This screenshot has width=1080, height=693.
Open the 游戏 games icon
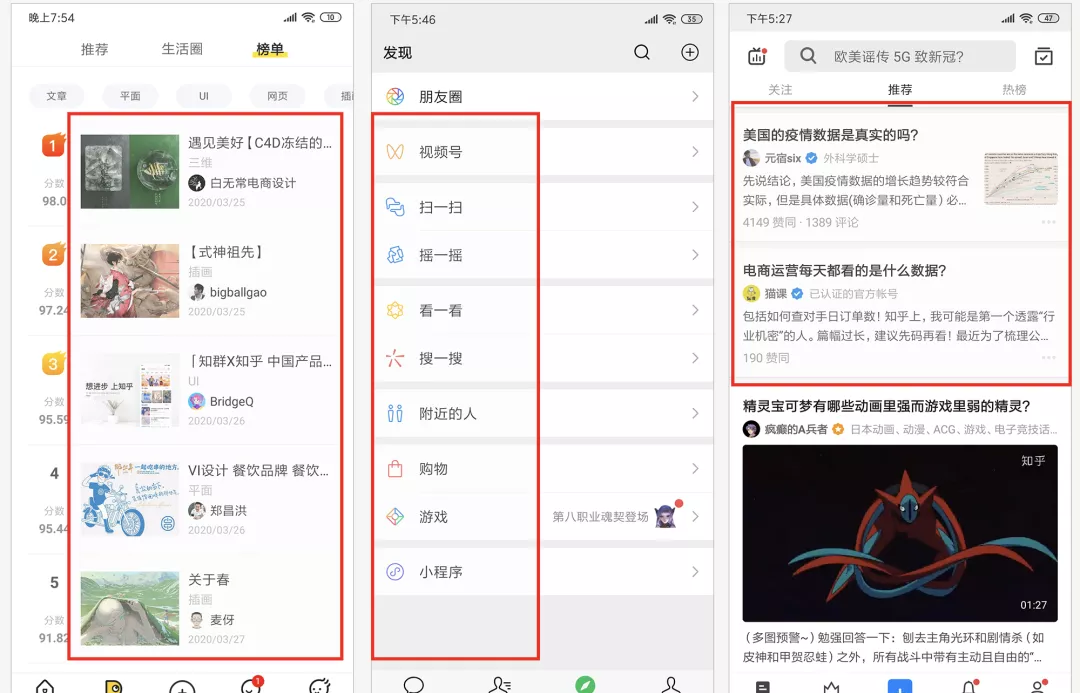coord(395,517)
